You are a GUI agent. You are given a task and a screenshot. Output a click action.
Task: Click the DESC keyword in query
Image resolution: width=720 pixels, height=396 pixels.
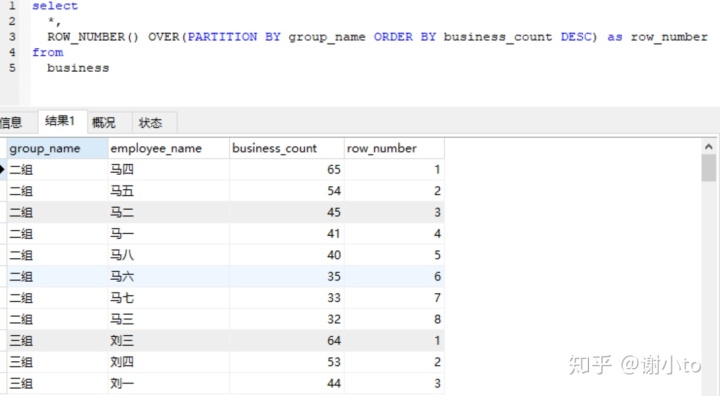point(576,37)
